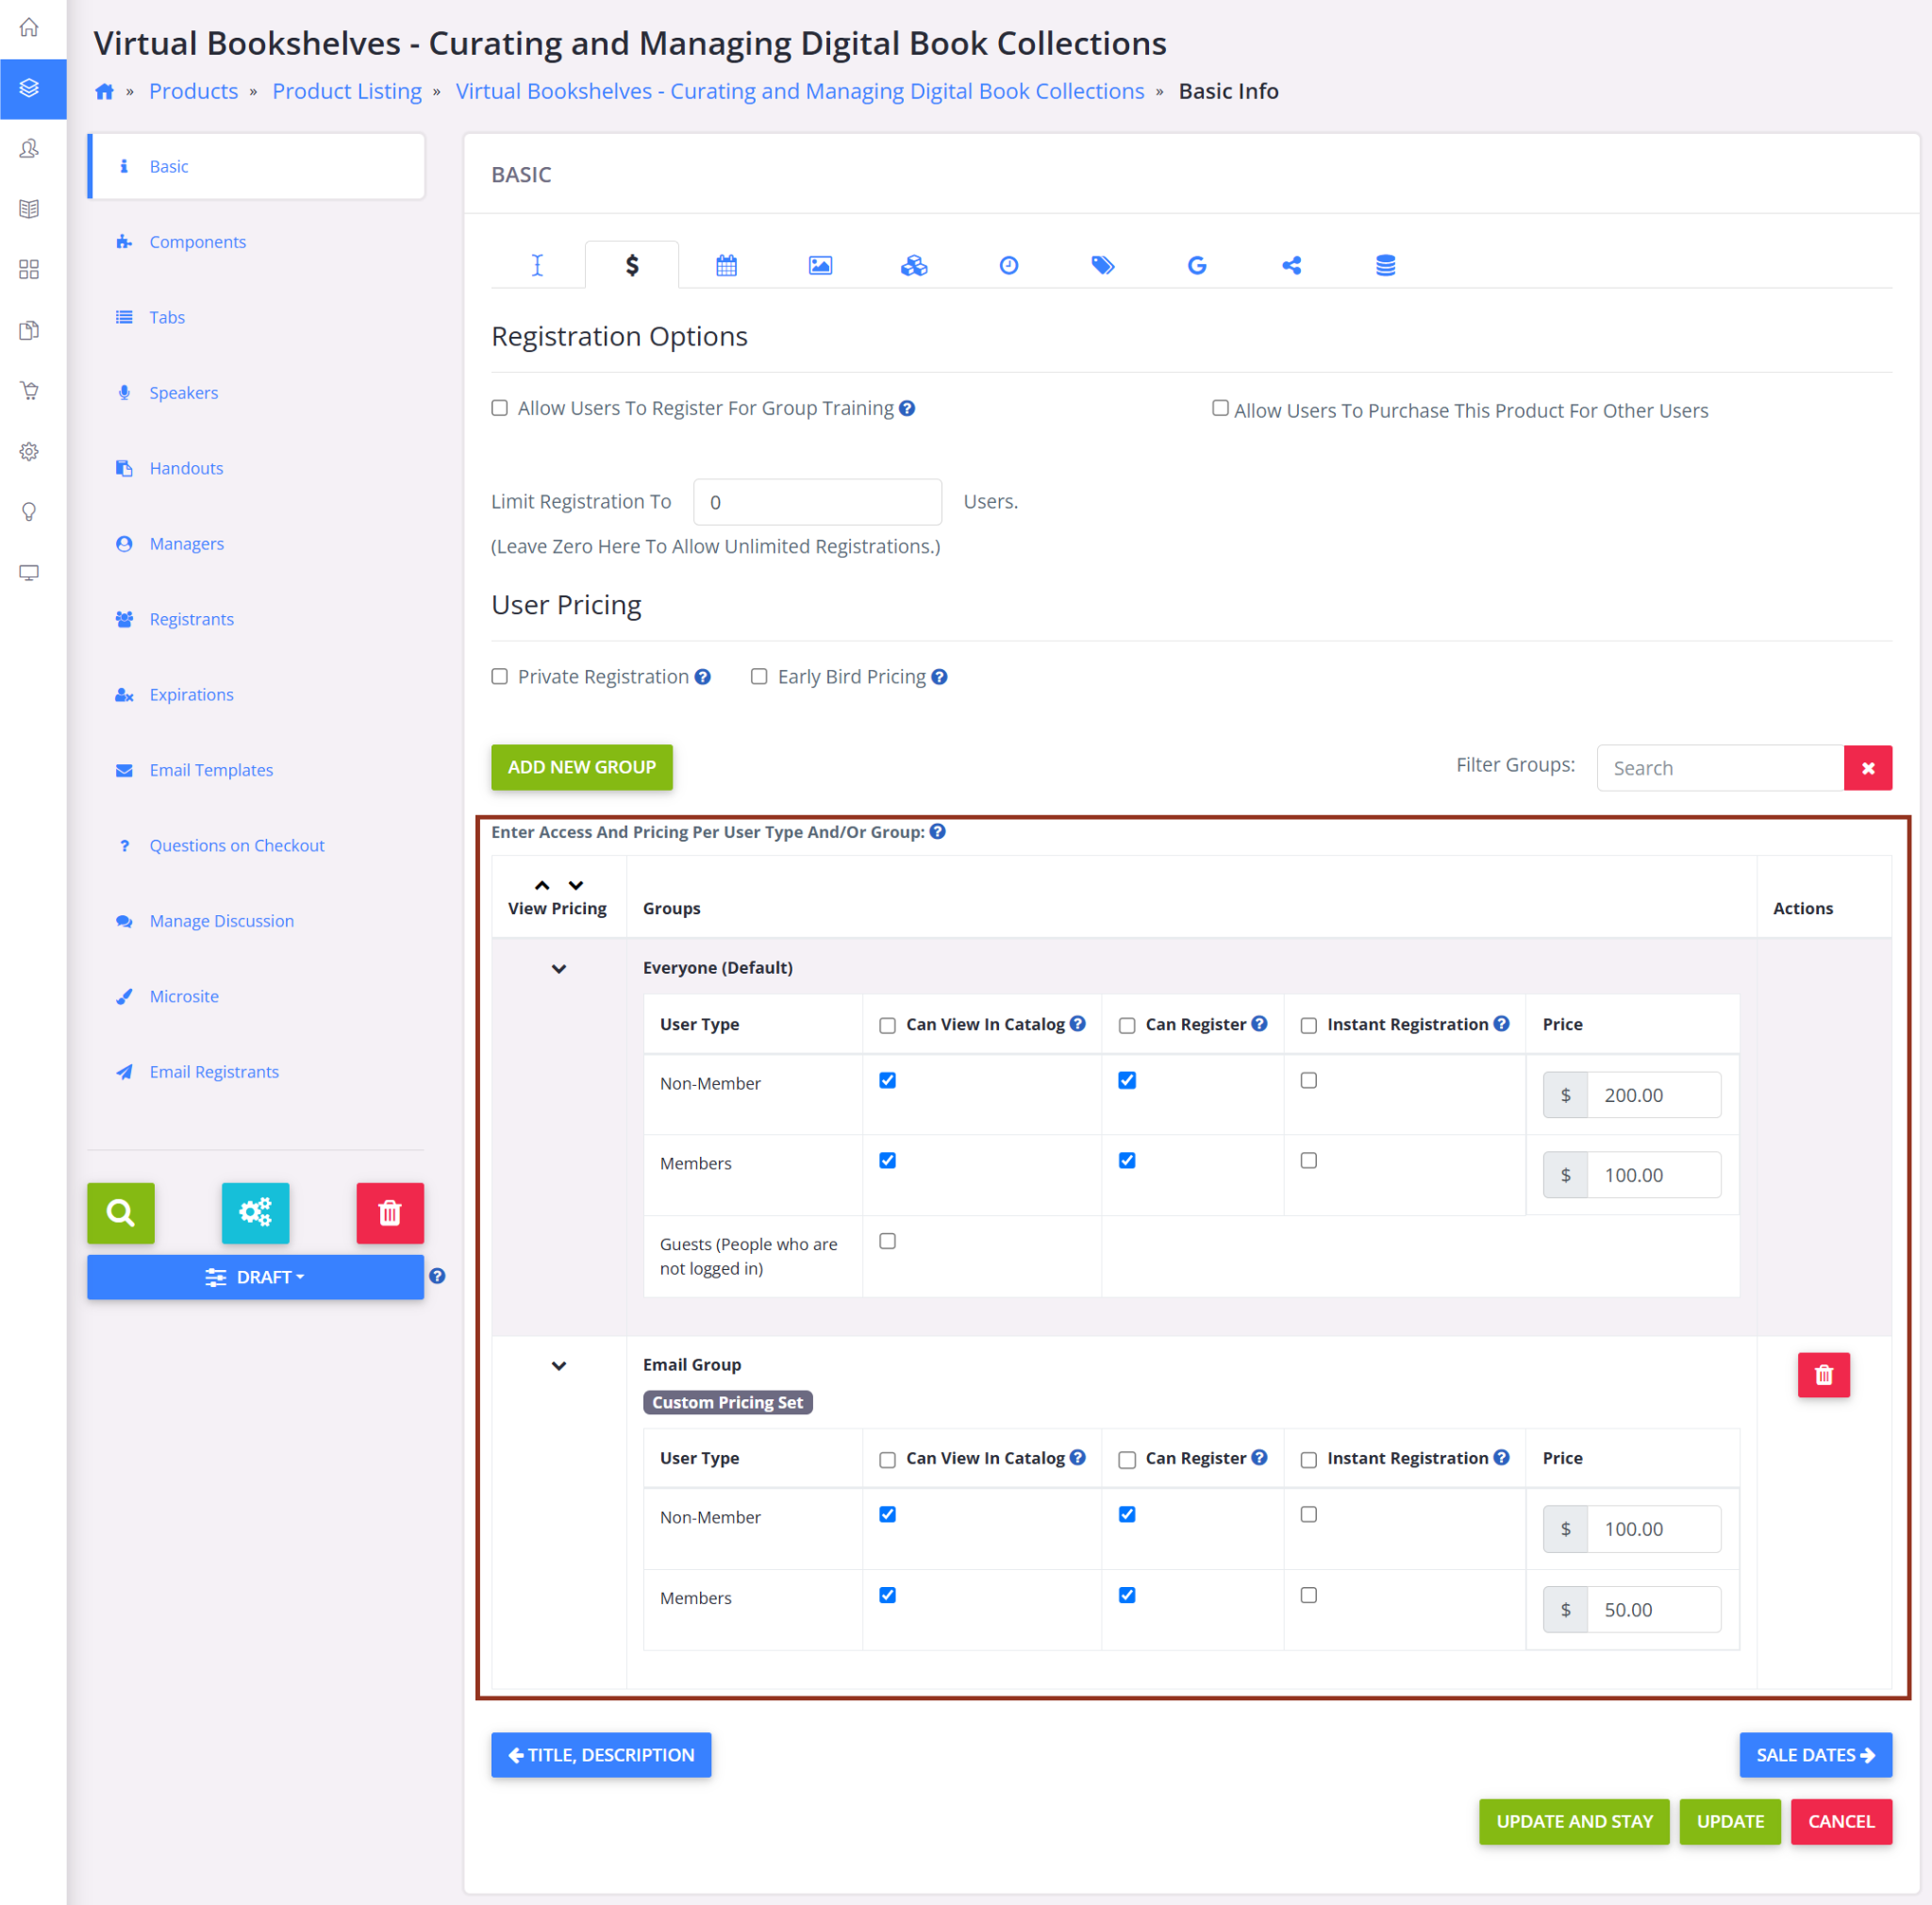Click the Limit Registration To input field
Screen dimensions: 1932x1905
click(817, 502)
